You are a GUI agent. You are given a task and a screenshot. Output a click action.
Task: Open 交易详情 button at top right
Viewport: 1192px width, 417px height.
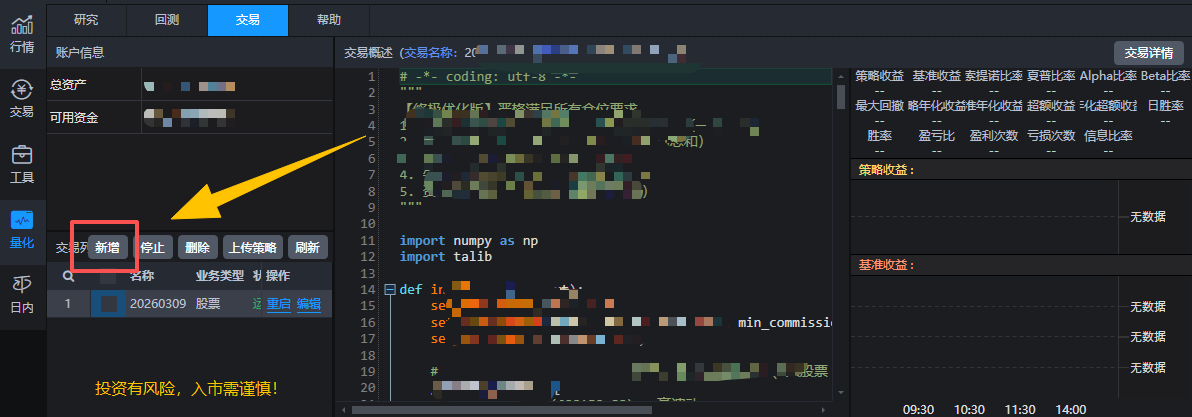pyautogui.click(x=1148, y=53)
